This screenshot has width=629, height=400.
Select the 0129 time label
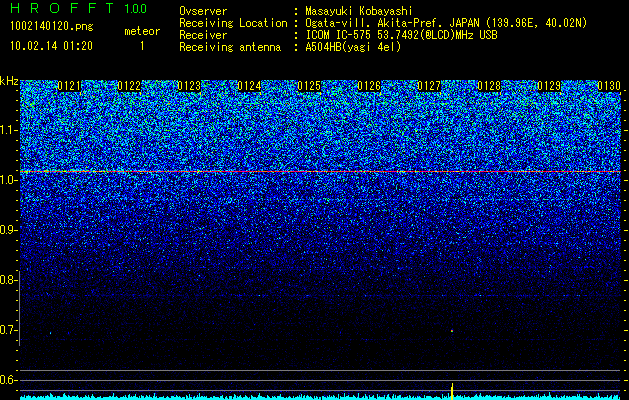point(549,86)
